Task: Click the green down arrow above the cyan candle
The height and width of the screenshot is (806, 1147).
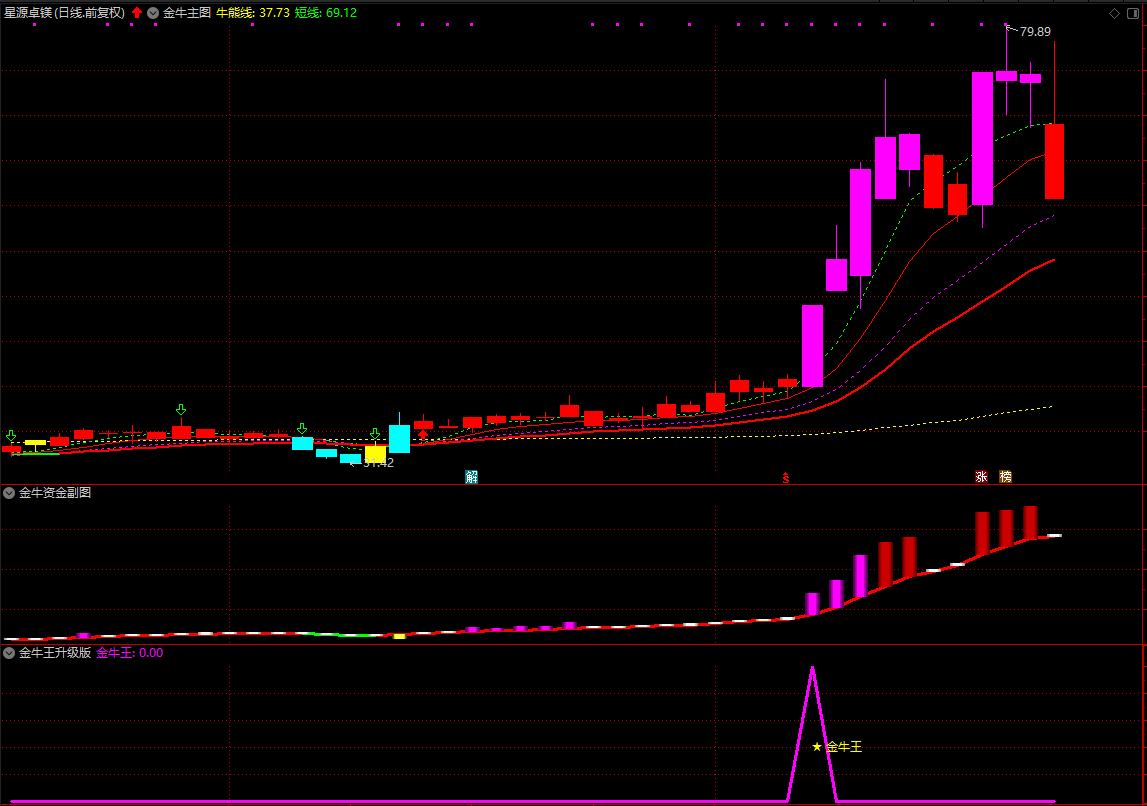Action: [301, 429]
